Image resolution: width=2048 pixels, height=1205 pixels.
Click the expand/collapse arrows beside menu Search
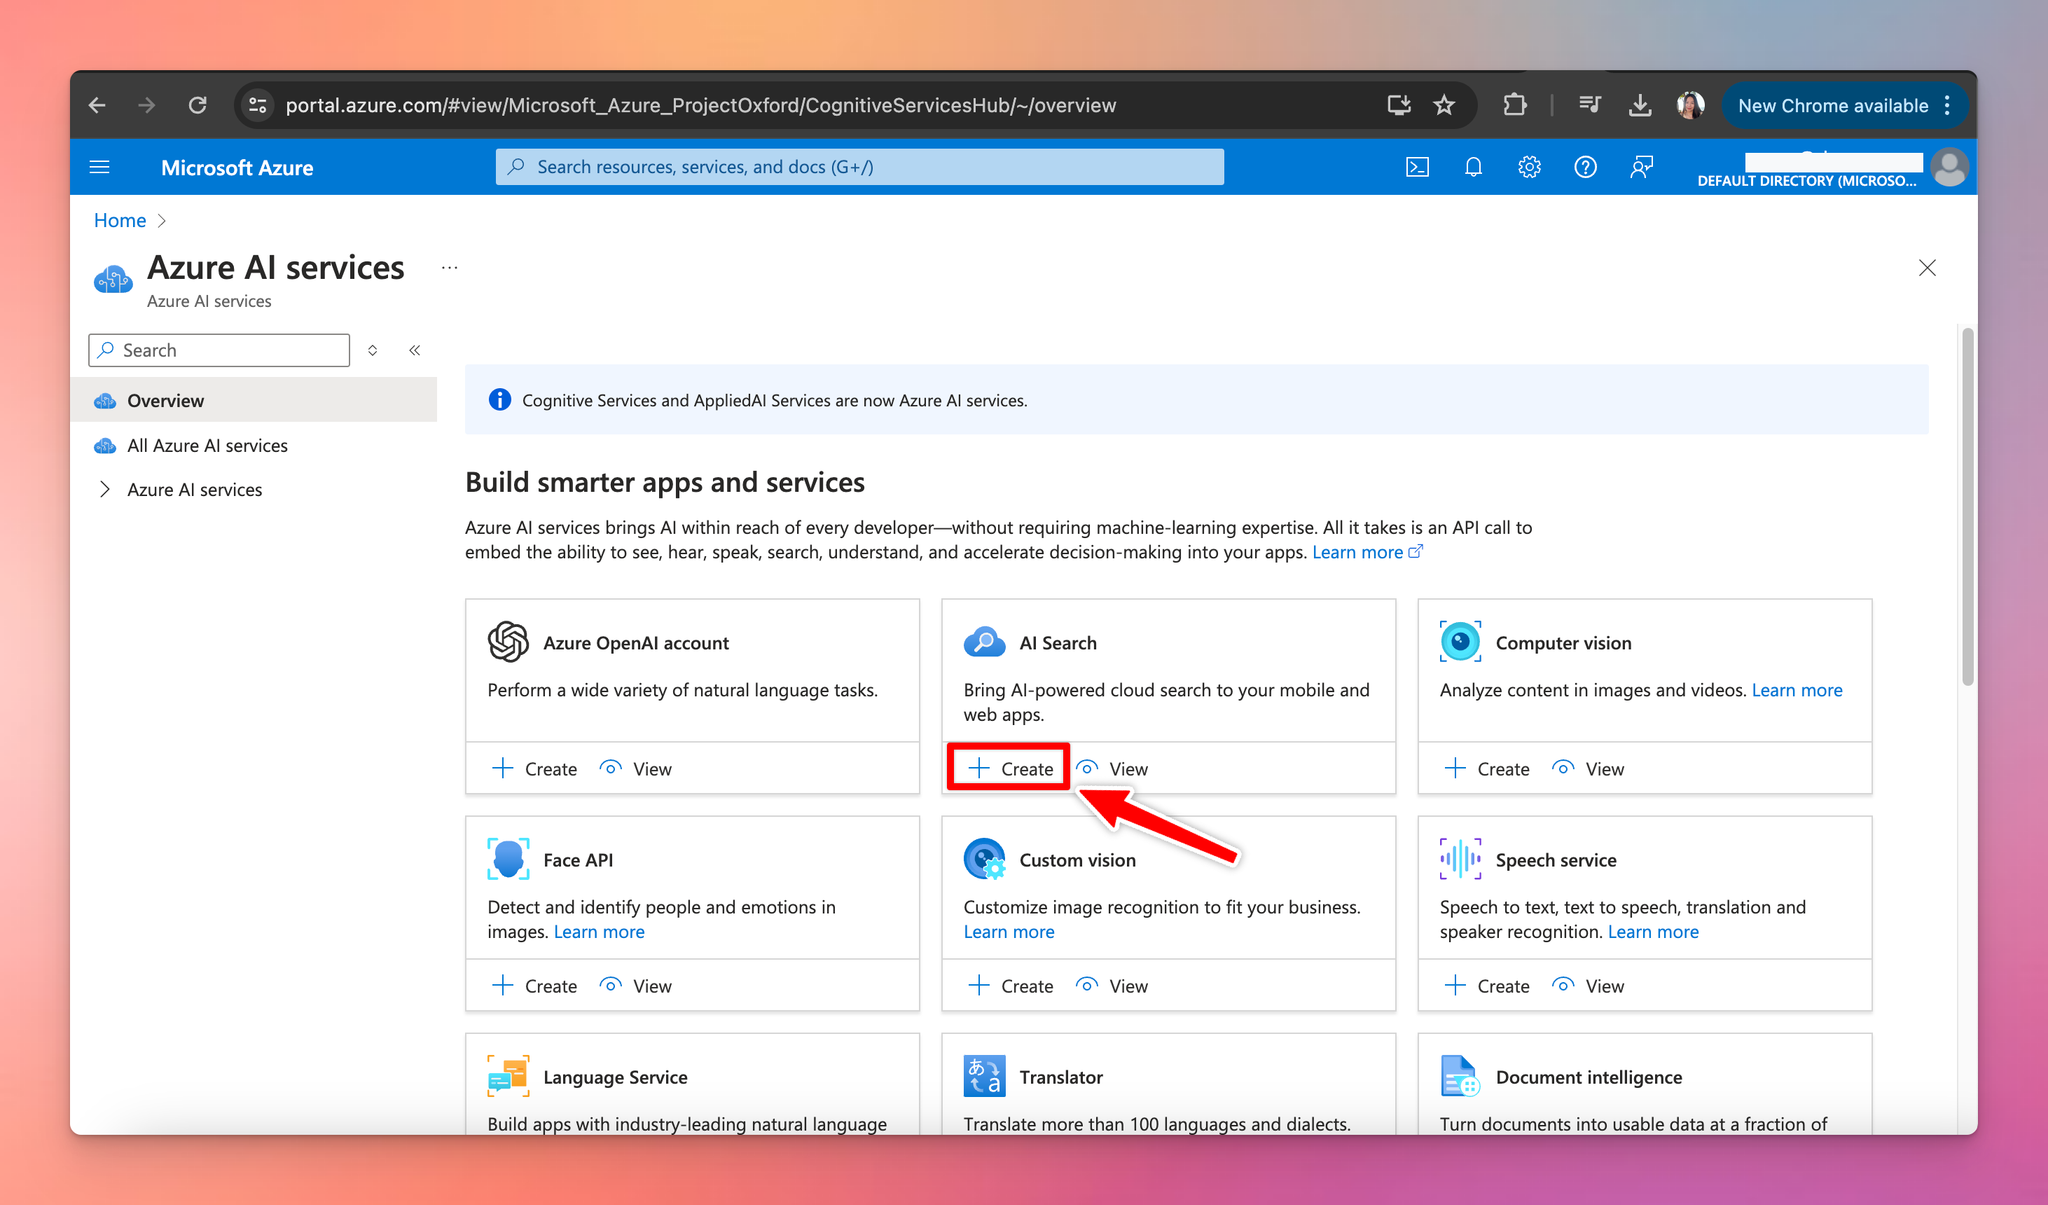pos(372,350)
